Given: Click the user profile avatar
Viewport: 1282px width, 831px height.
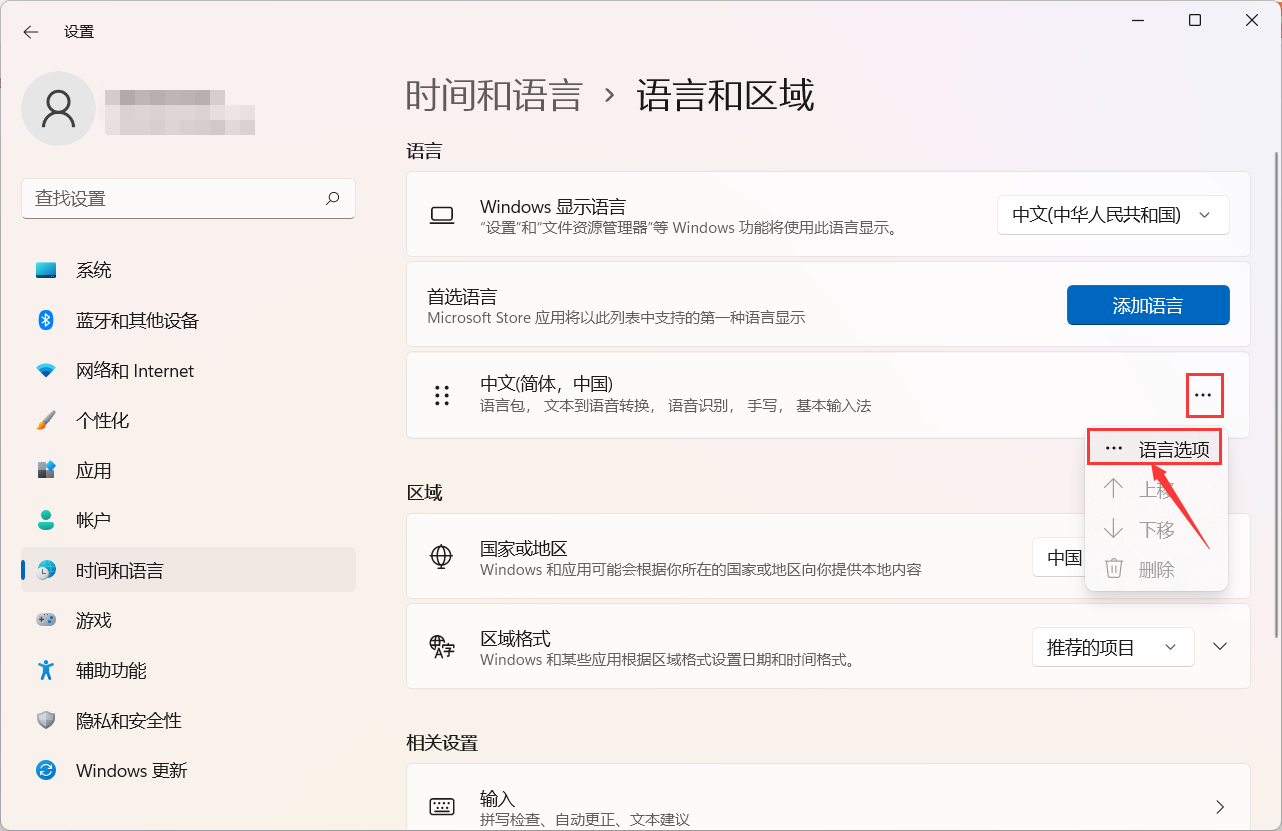Looking at the screenshot, I should 59,108.
